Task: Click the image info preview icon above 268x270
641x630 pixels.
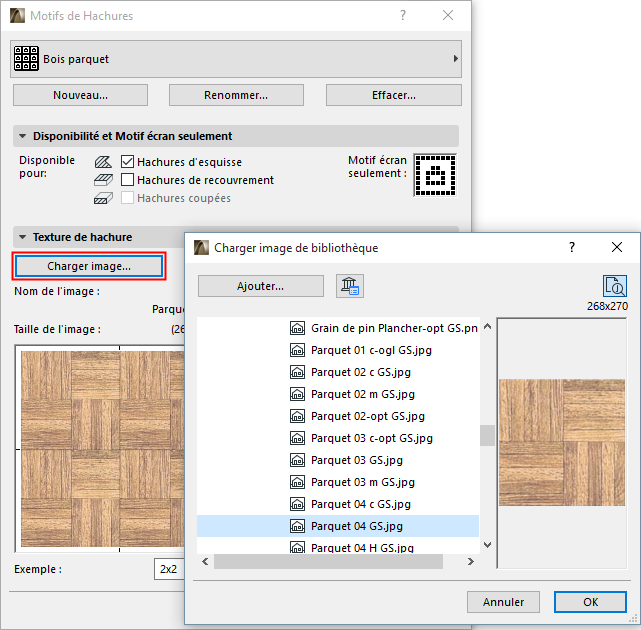Action: [x=614, y=286]
